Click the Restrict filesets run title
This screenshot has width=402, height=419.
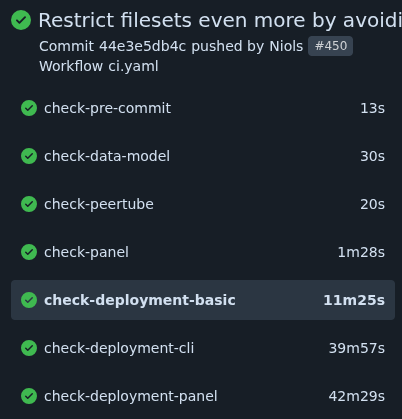point(220,20)
